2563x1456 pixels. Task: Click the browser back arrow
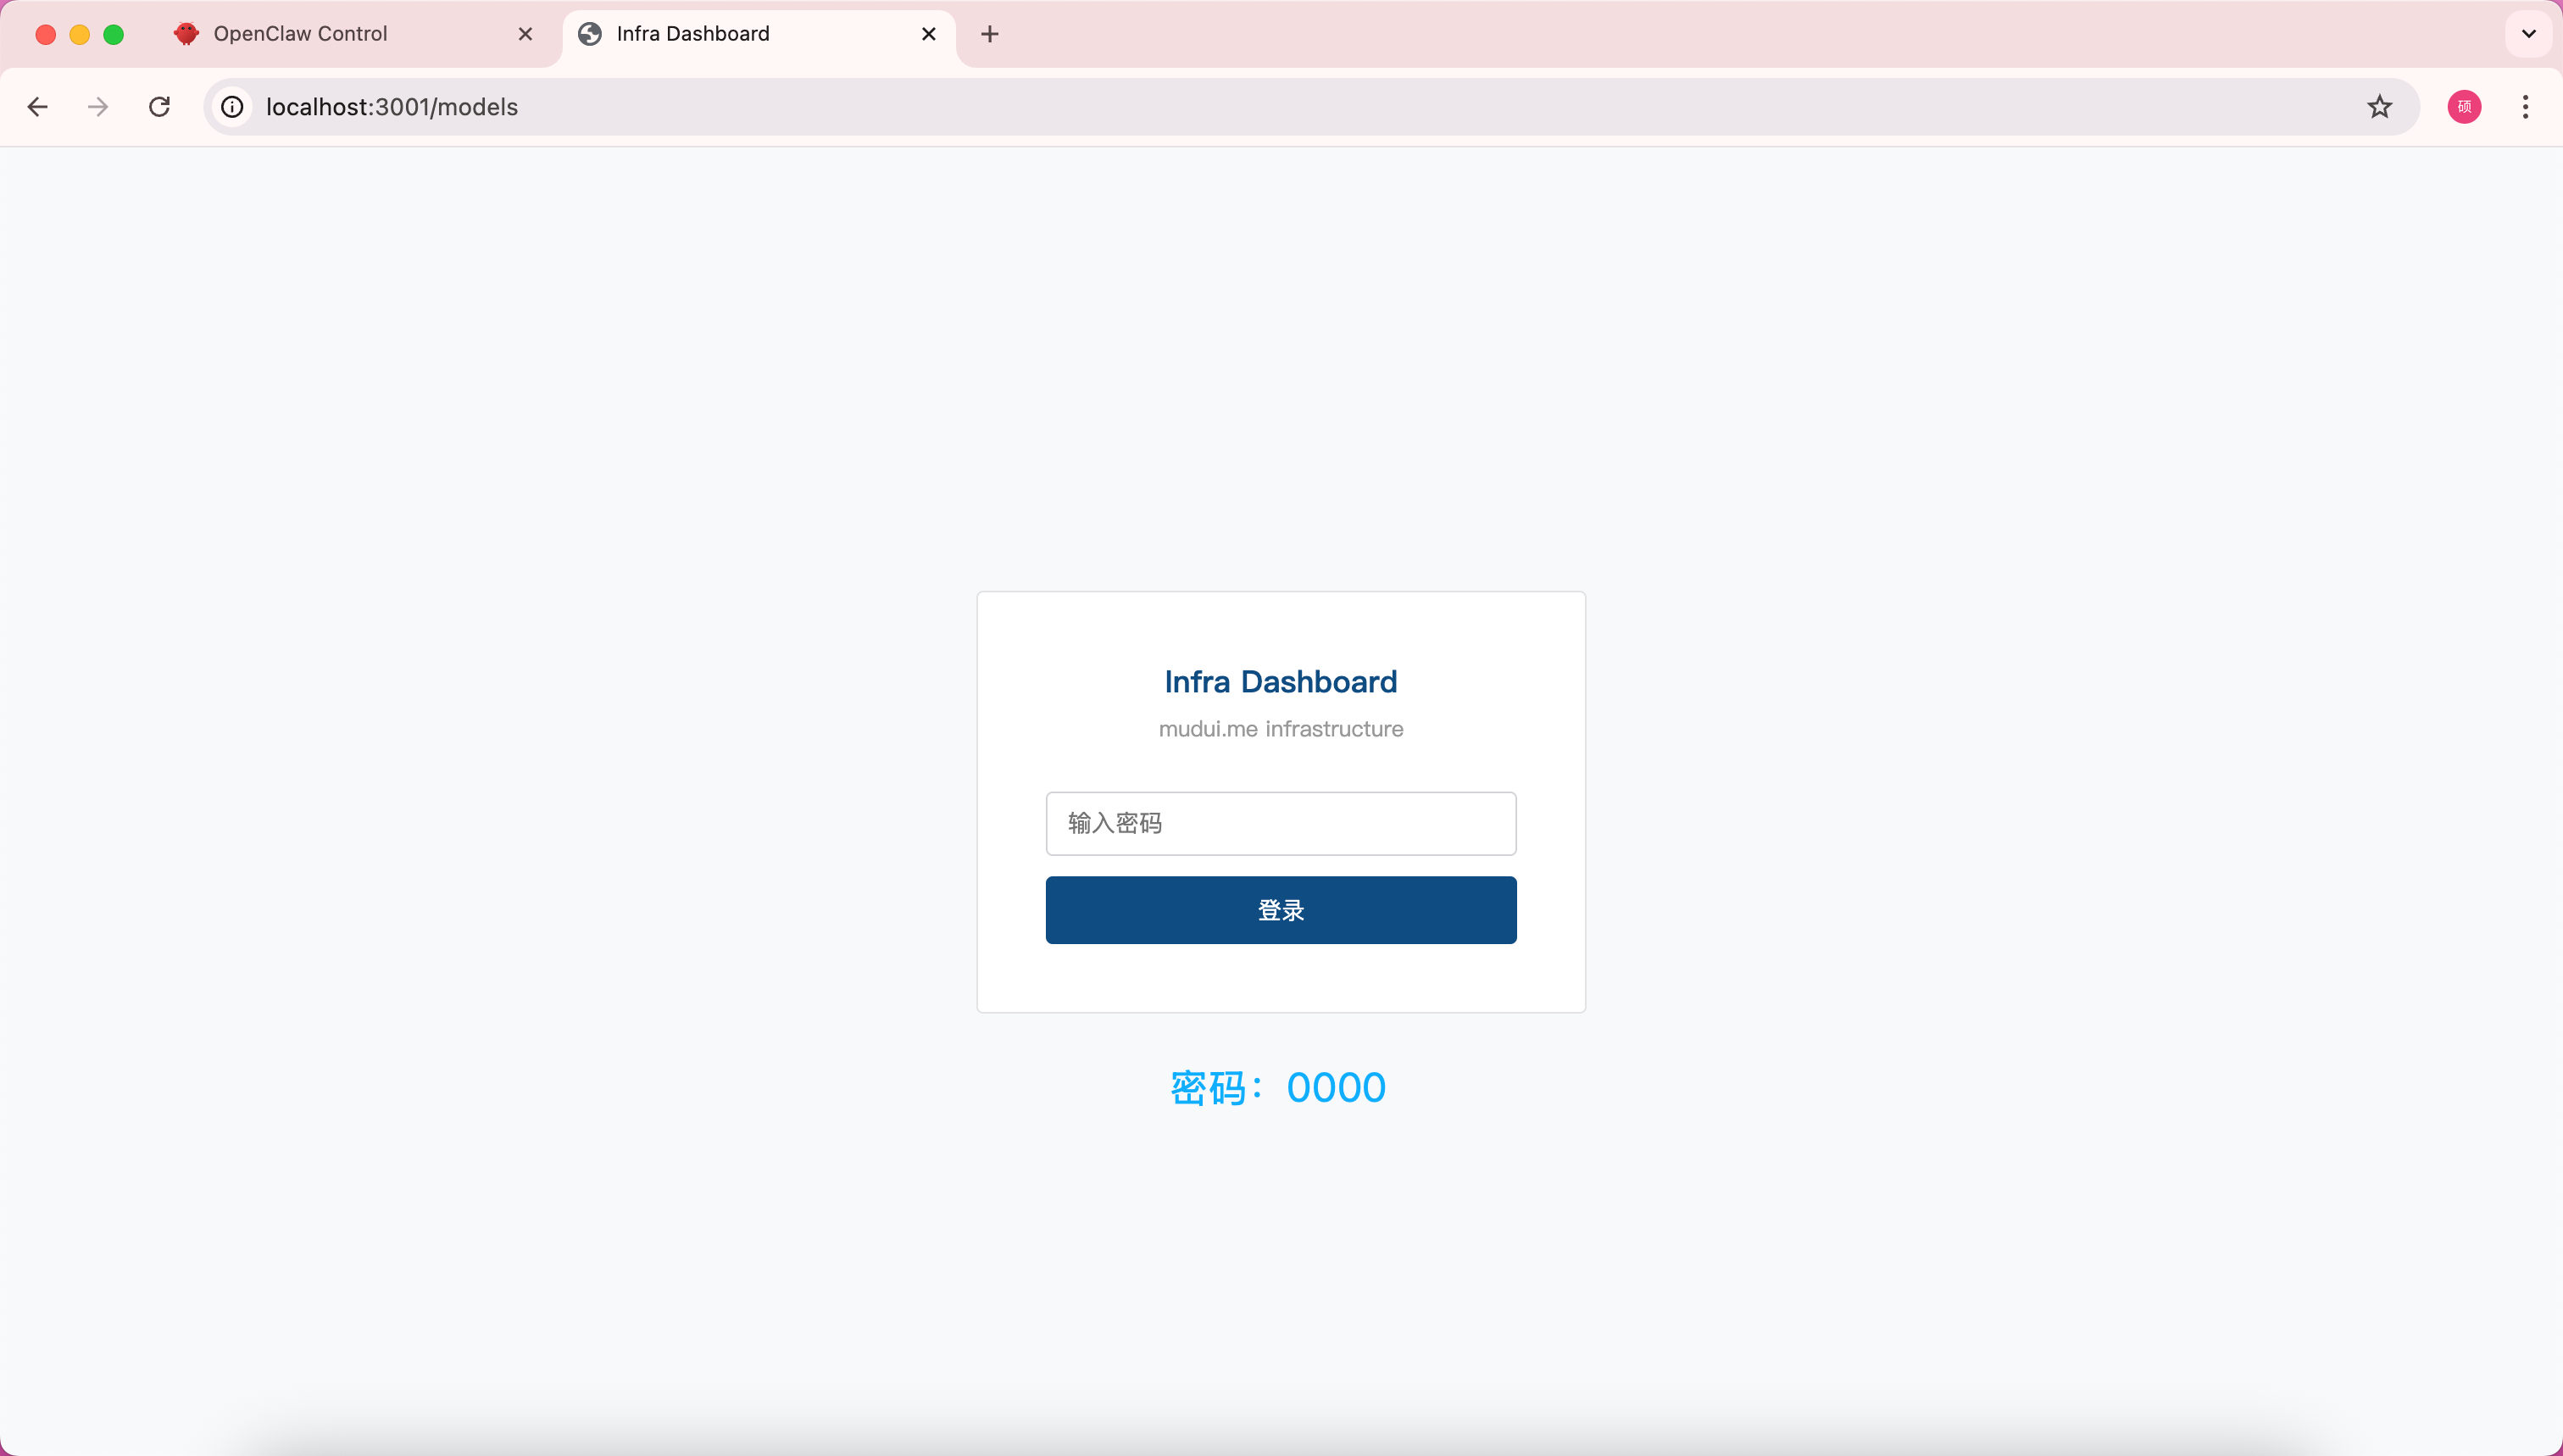coord(38,107)
